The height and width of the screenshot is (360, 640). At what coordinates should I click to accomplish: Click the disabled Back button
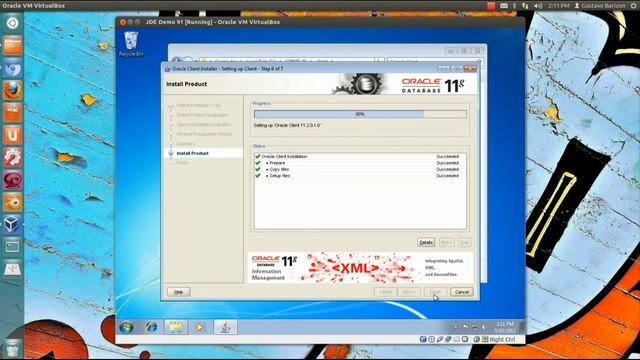385,292
